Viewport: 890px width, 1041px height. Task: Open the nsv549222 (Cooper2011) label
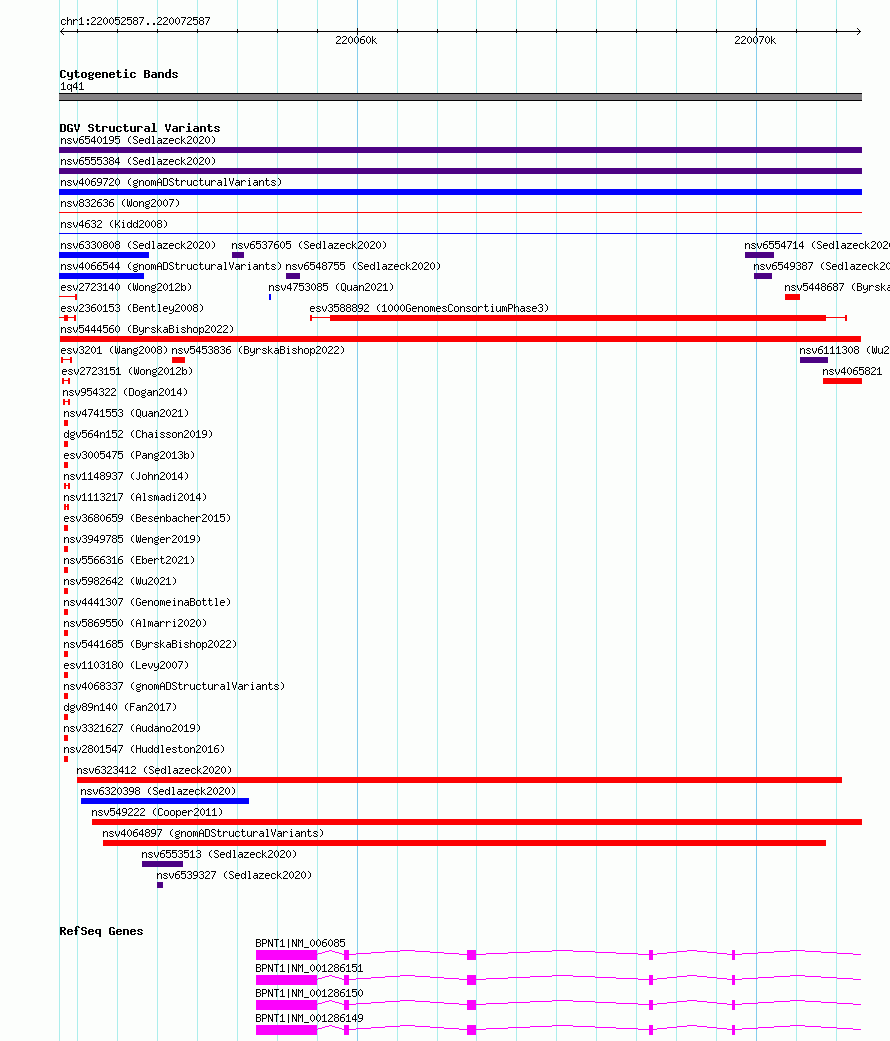click(157, 813)
